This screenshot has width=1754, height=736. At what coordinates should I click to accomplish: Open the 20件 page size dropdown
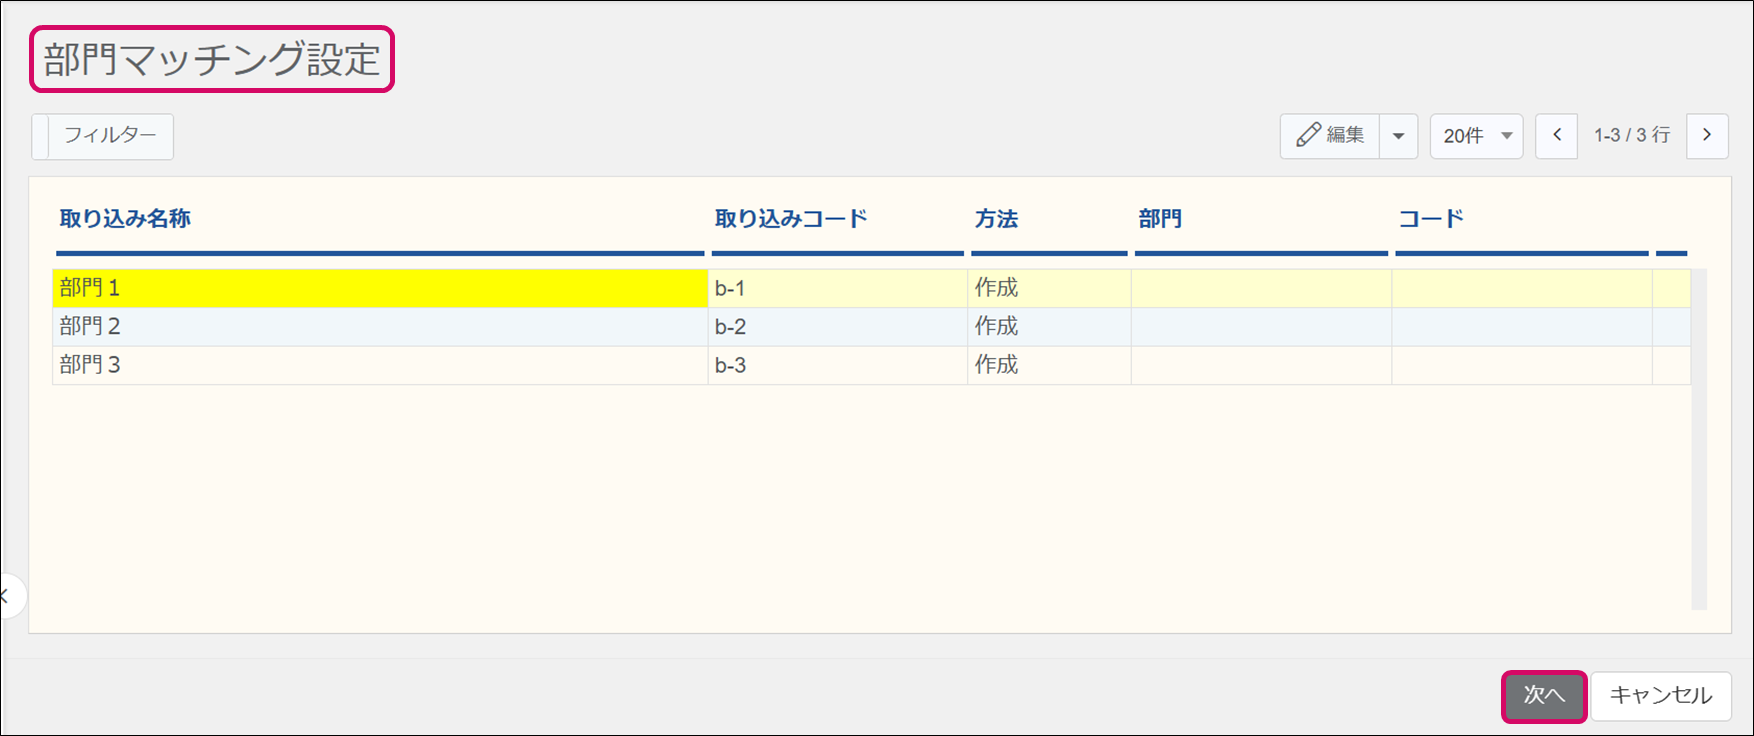1476,136
